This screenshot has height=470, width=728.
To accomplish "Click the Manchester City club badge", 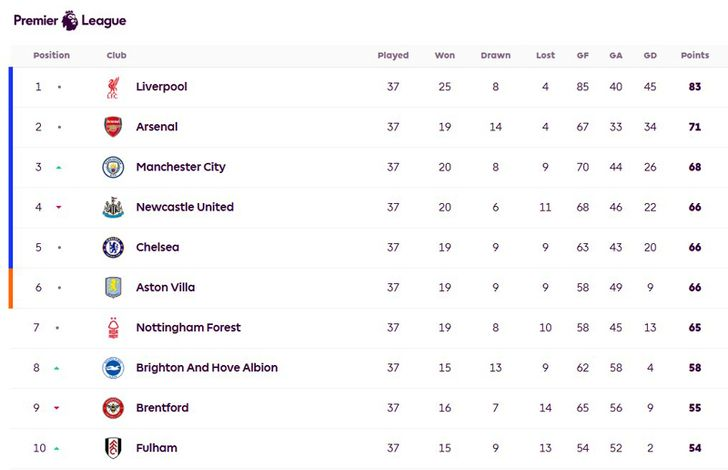I will click(x=113, y=167).
